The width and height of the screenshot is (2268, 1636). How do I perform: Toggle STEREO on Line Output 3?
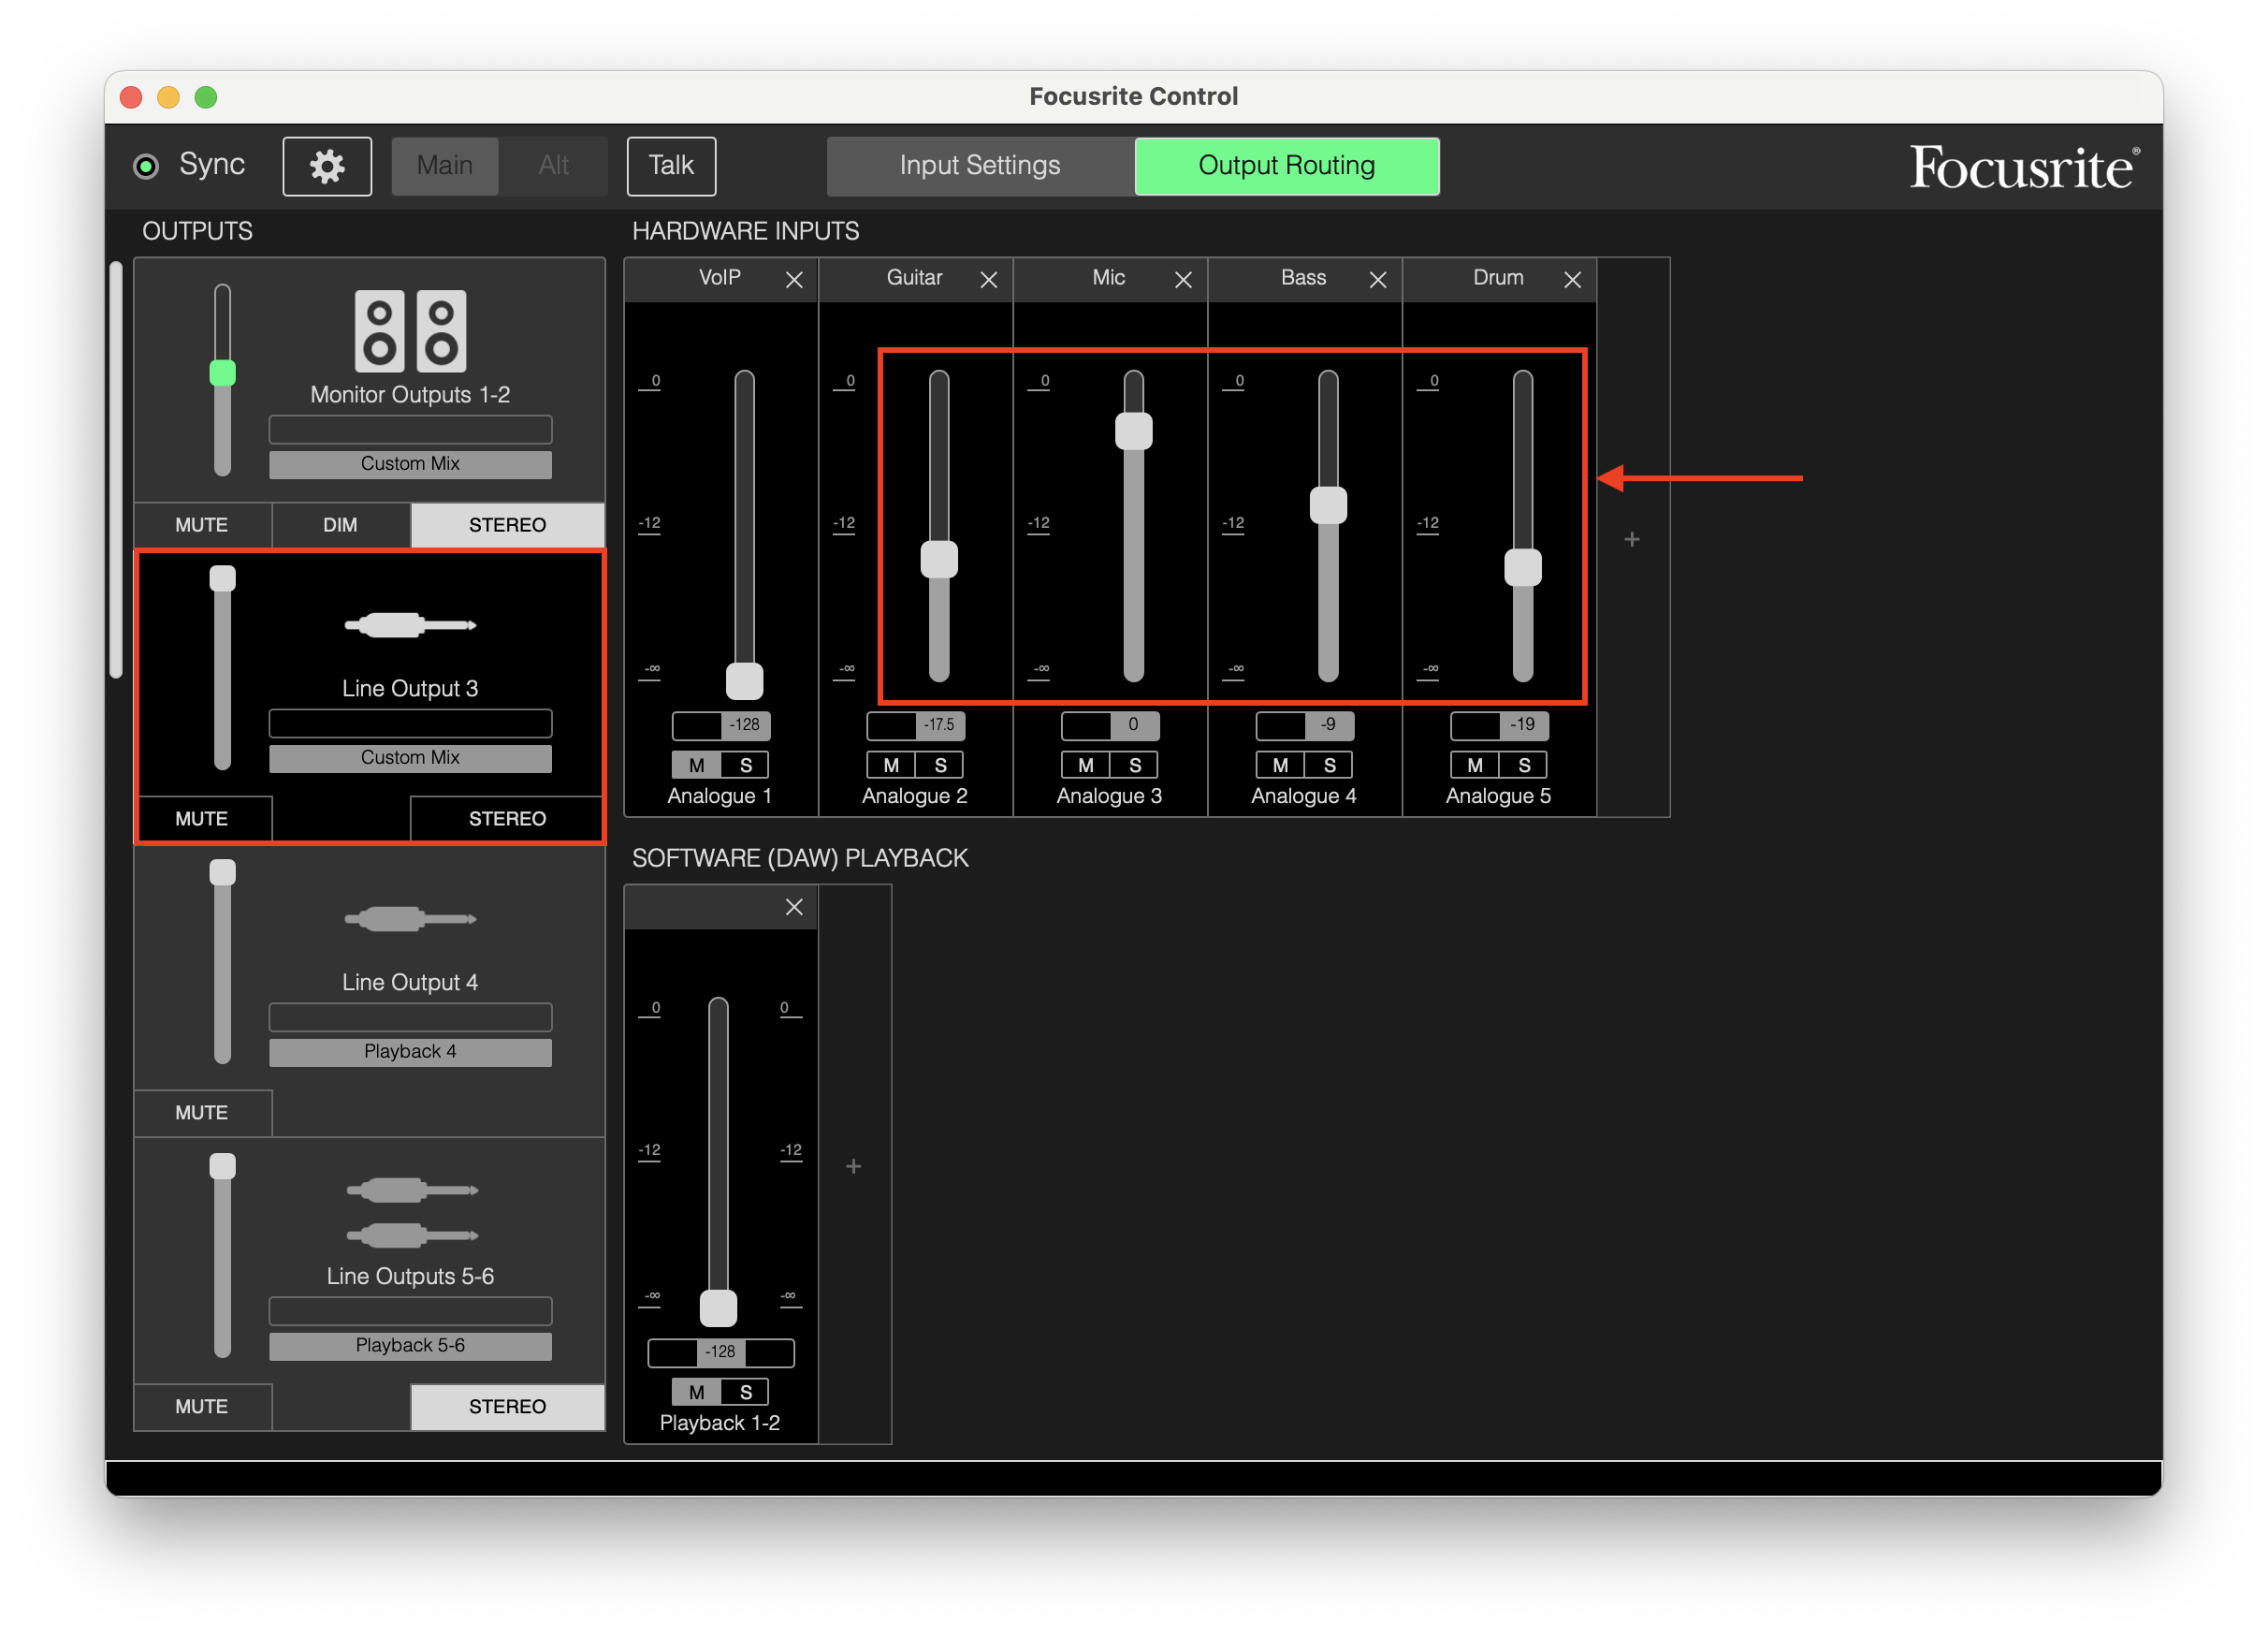pos(508,819)
